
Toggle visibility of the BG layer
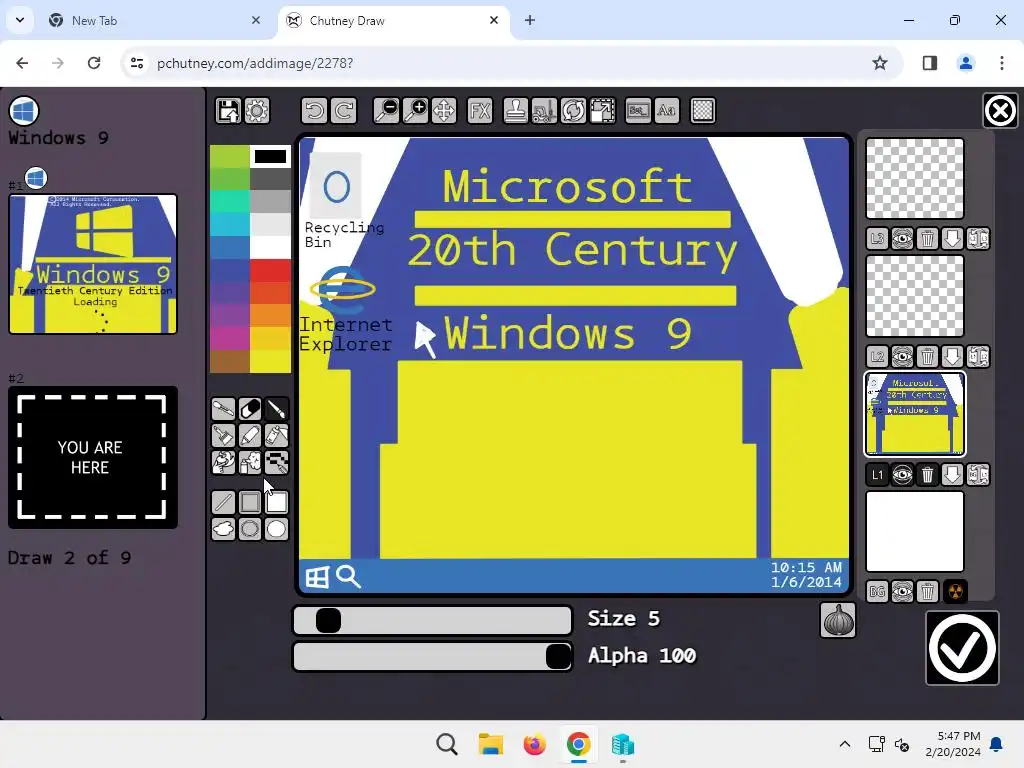tap(903, 592)
